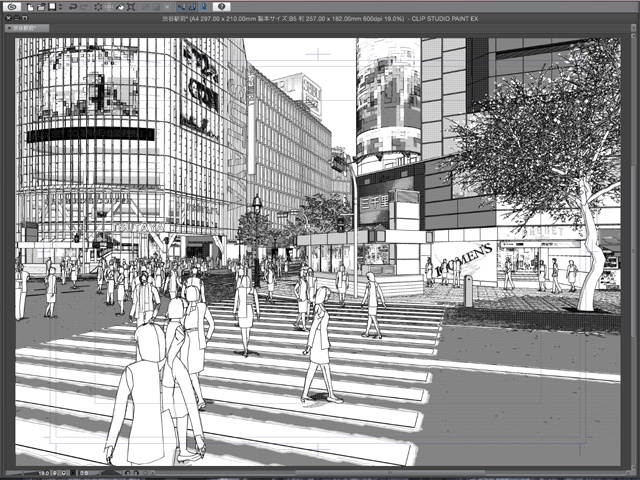The height and width of the screenshot is (480, 640).
Task: Undo the last action
Action: point(73,7)
